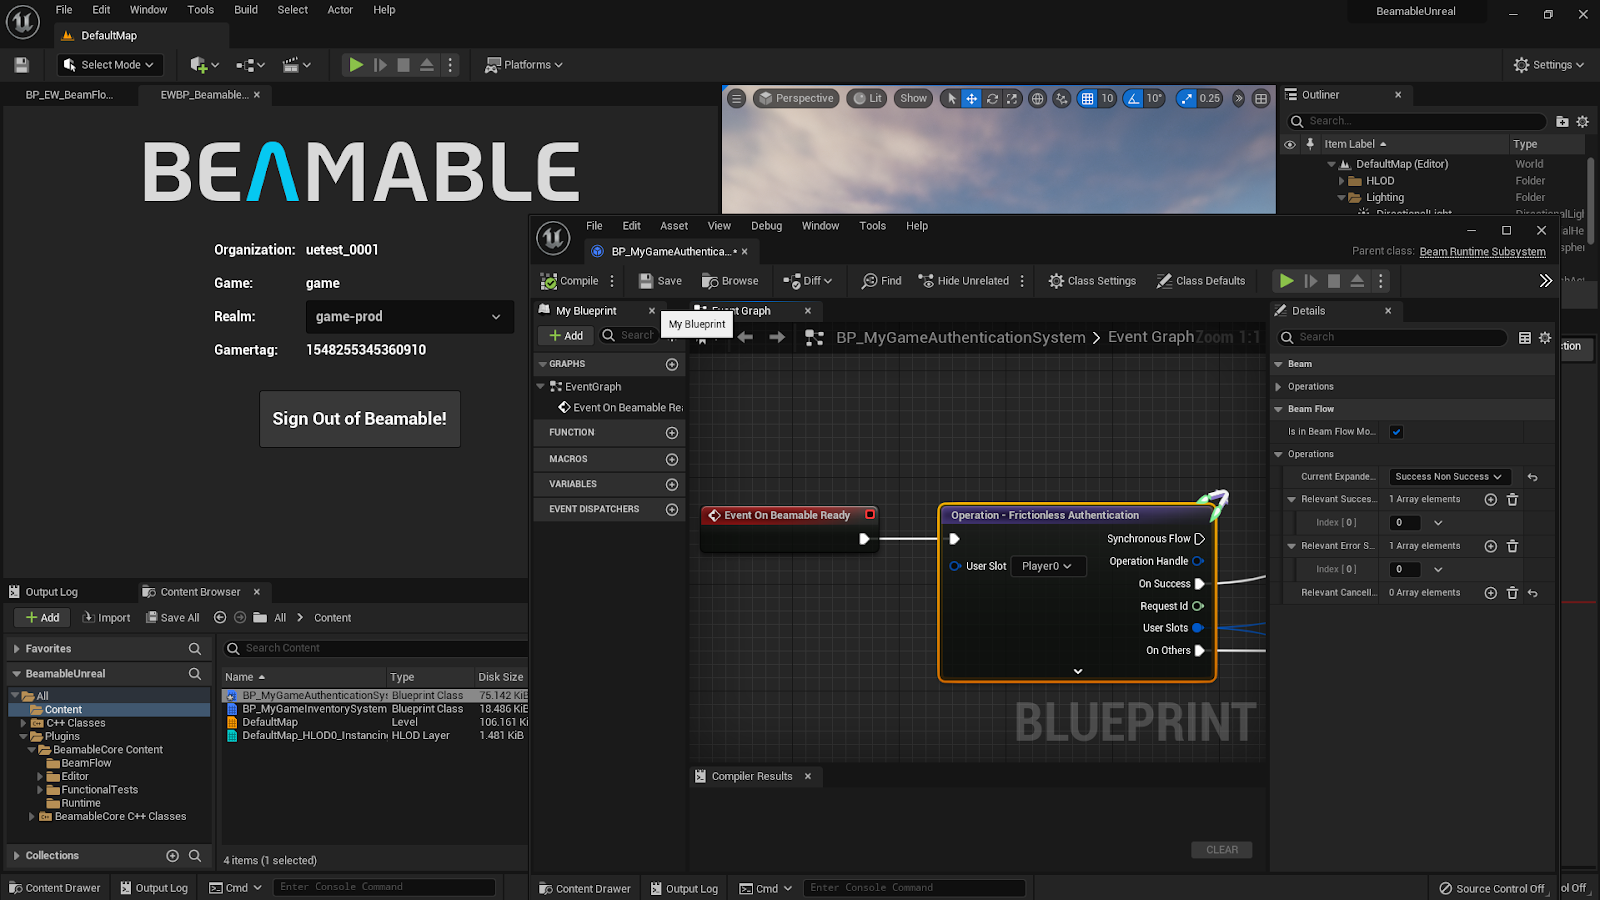Open Class Settings
The height and width of the screenshot is (900, 1600).
click(x=1092, y=281)
